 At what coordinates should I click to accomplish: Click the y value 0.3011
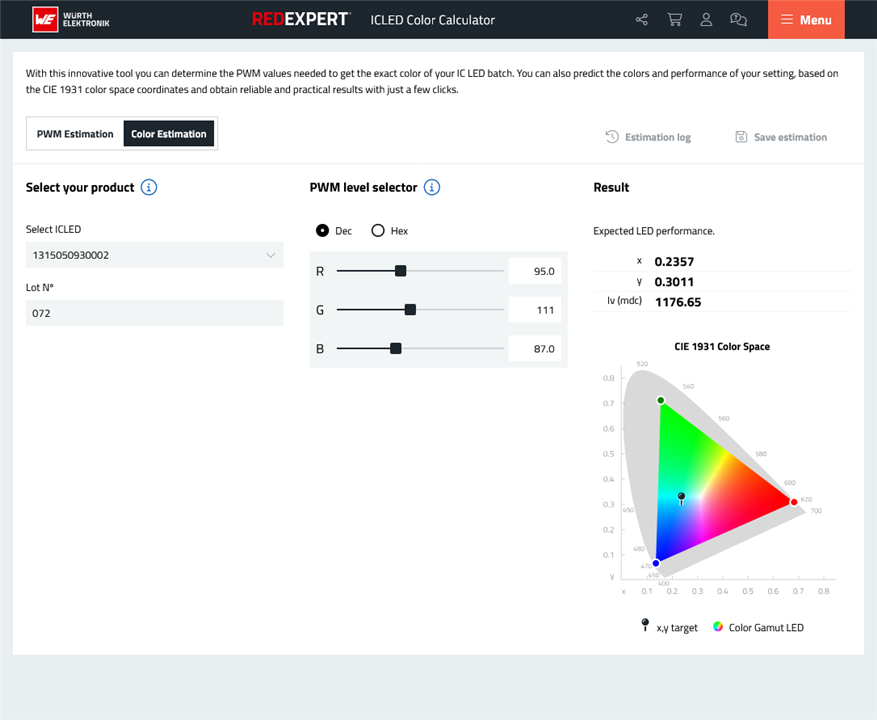(674, 282)
